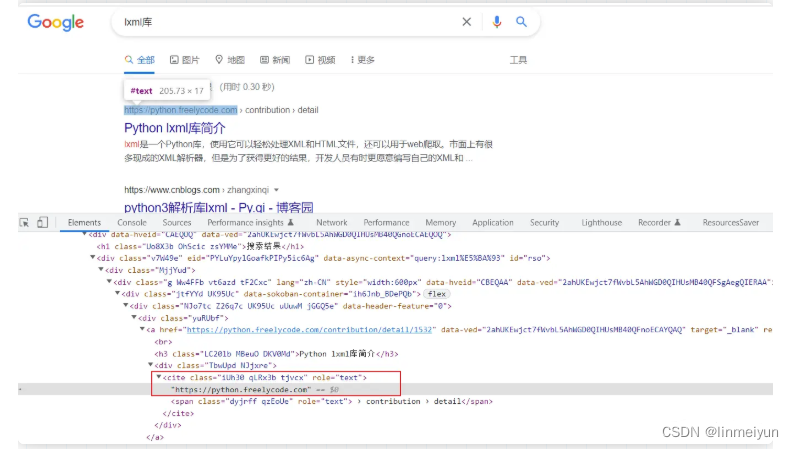Screen dimensions: 794x449
Task: Switch to the Elements panel
Action: (85, 223)
